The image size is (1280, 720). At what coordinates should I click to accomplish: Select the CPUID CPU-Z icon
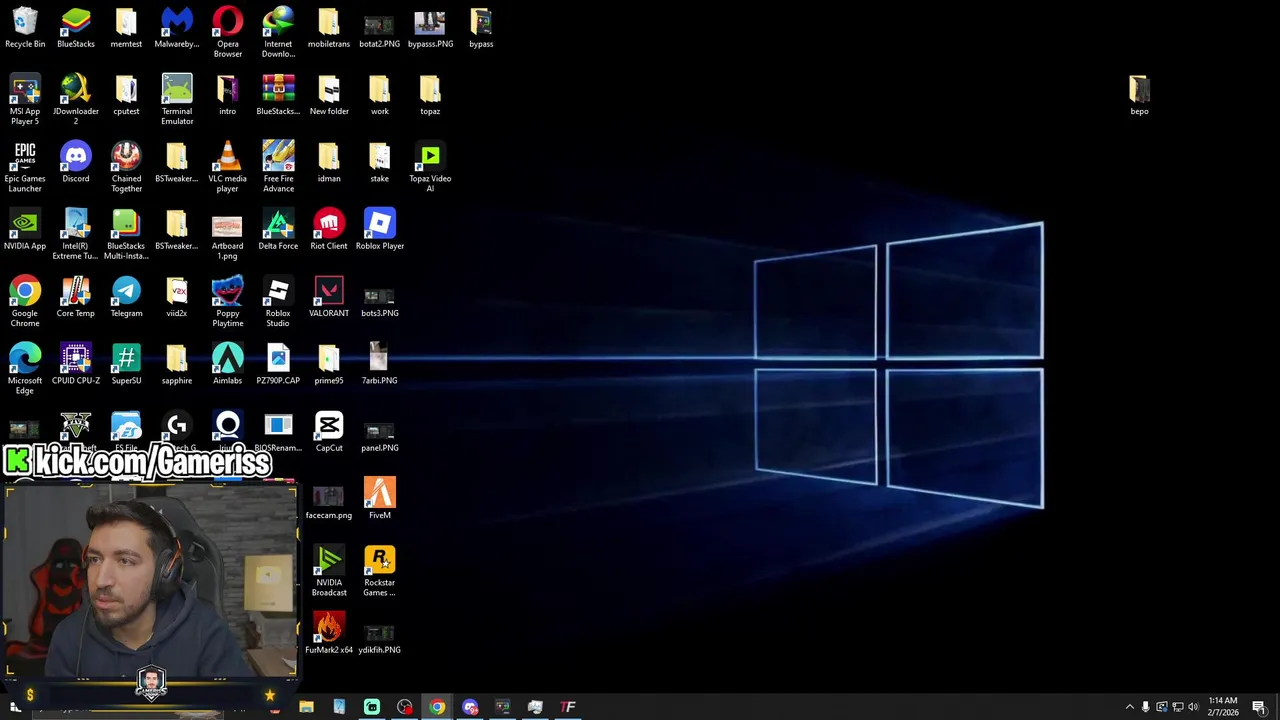pos(76,363)
